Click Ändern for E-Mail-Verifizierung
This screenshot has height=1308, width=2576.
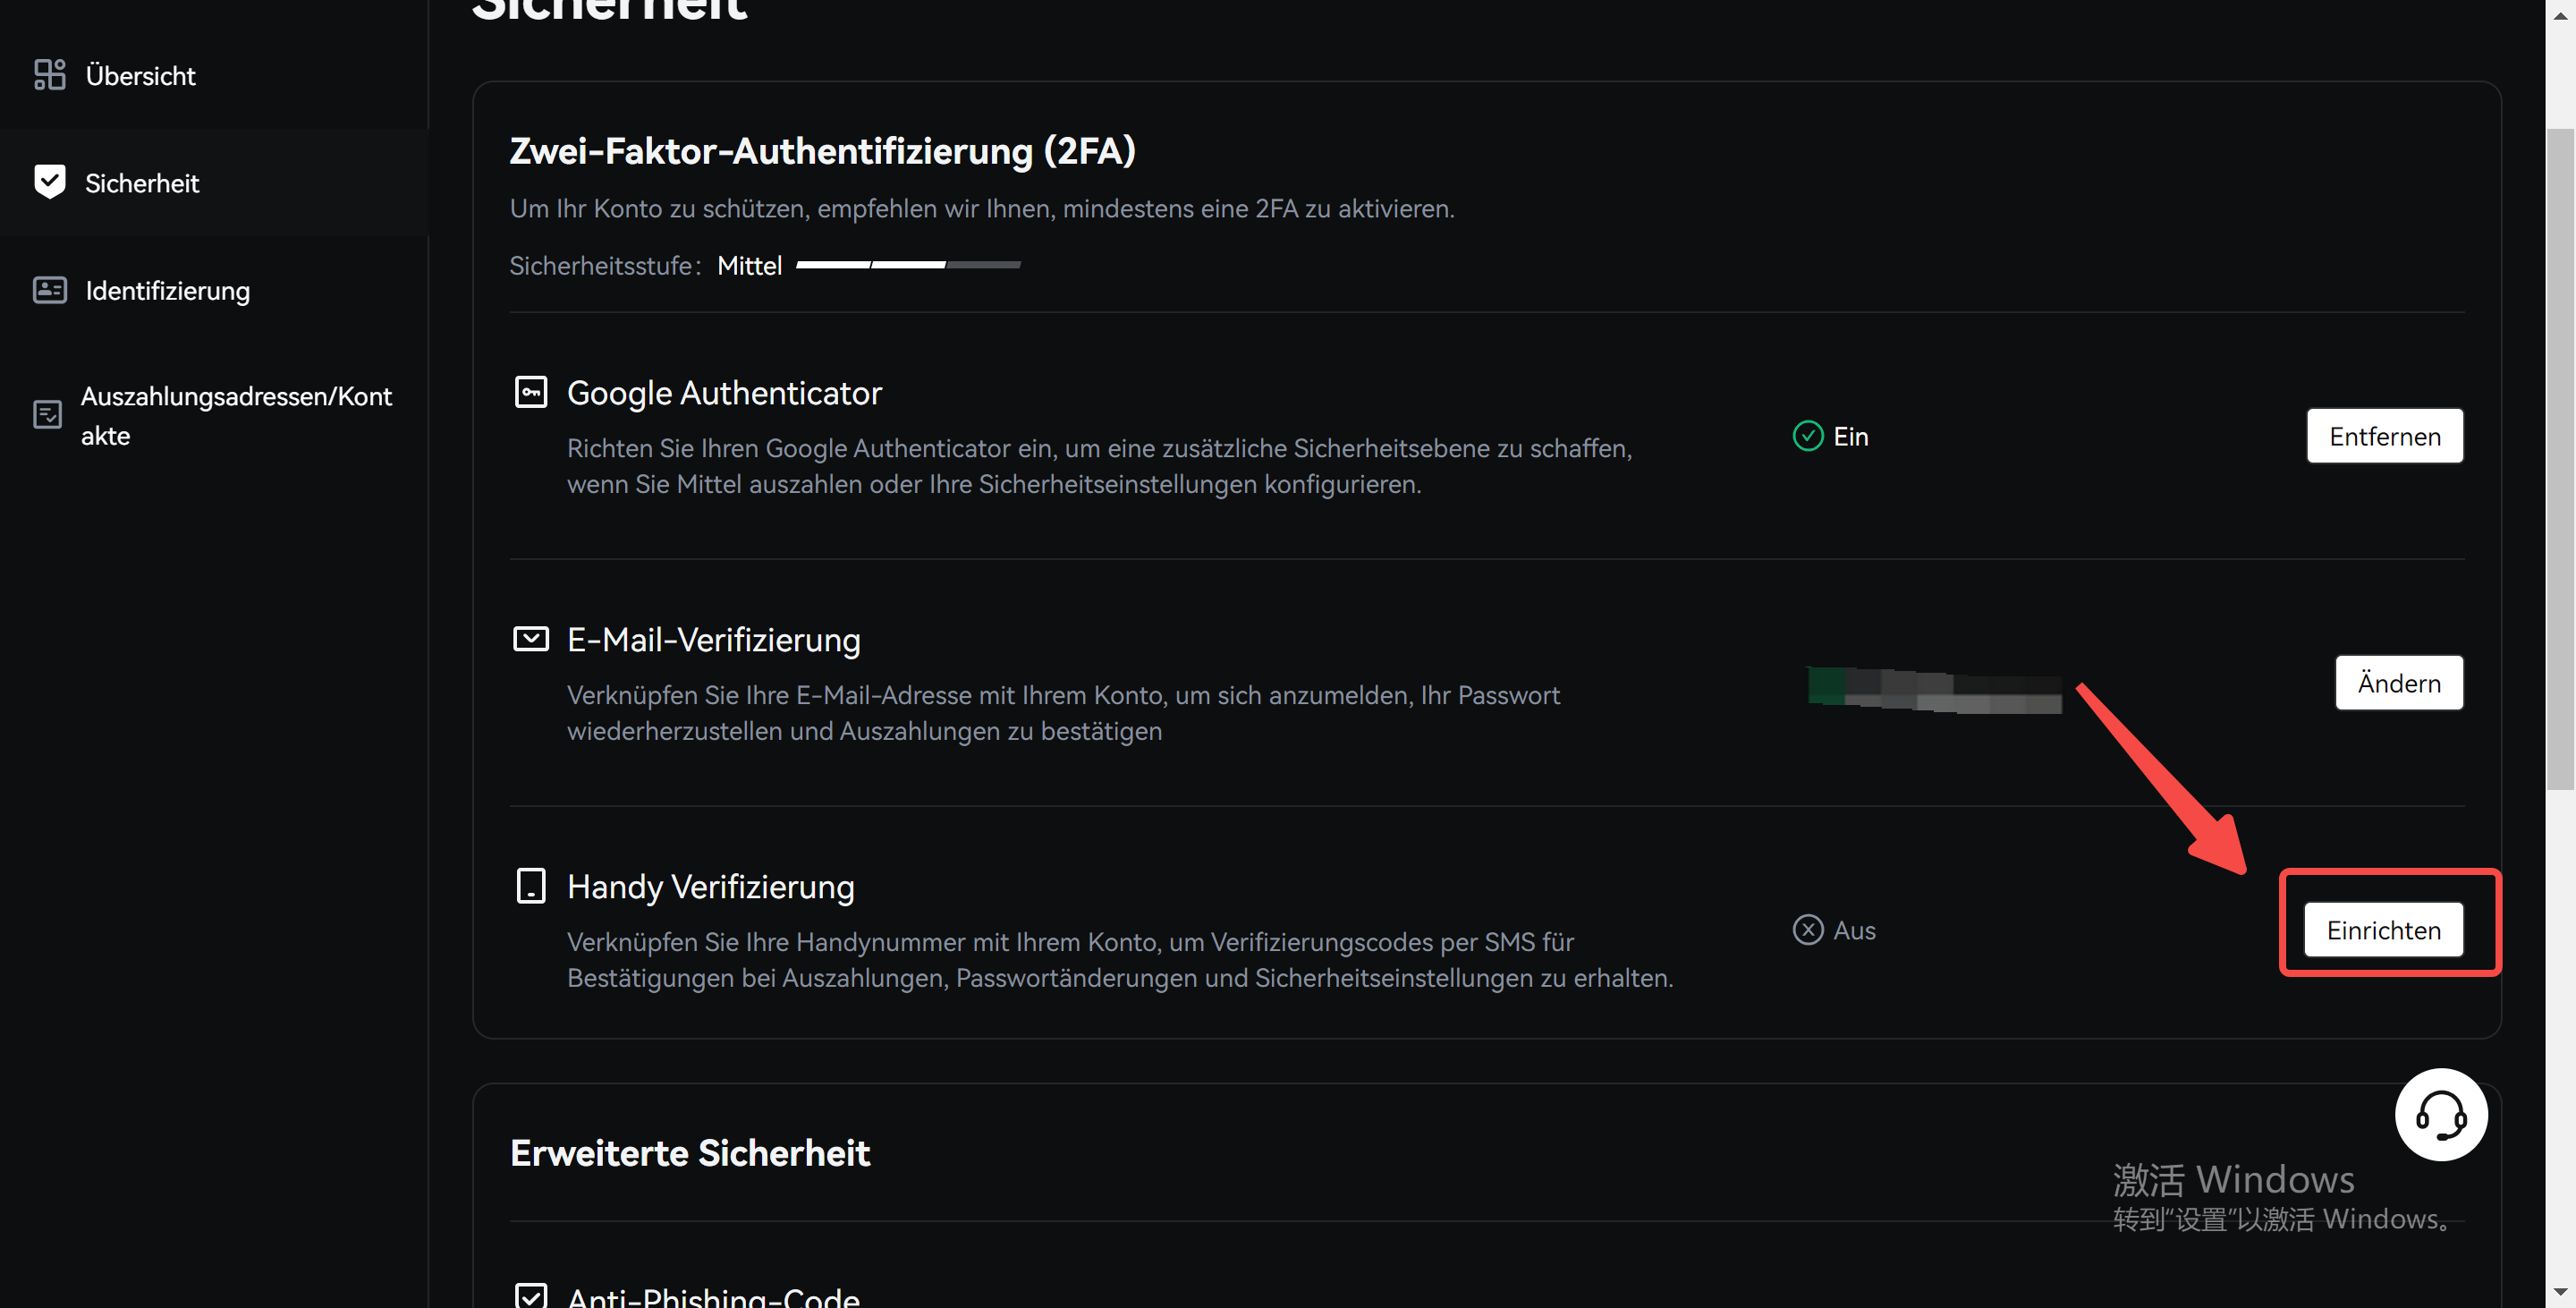[x=2398, y=683]
